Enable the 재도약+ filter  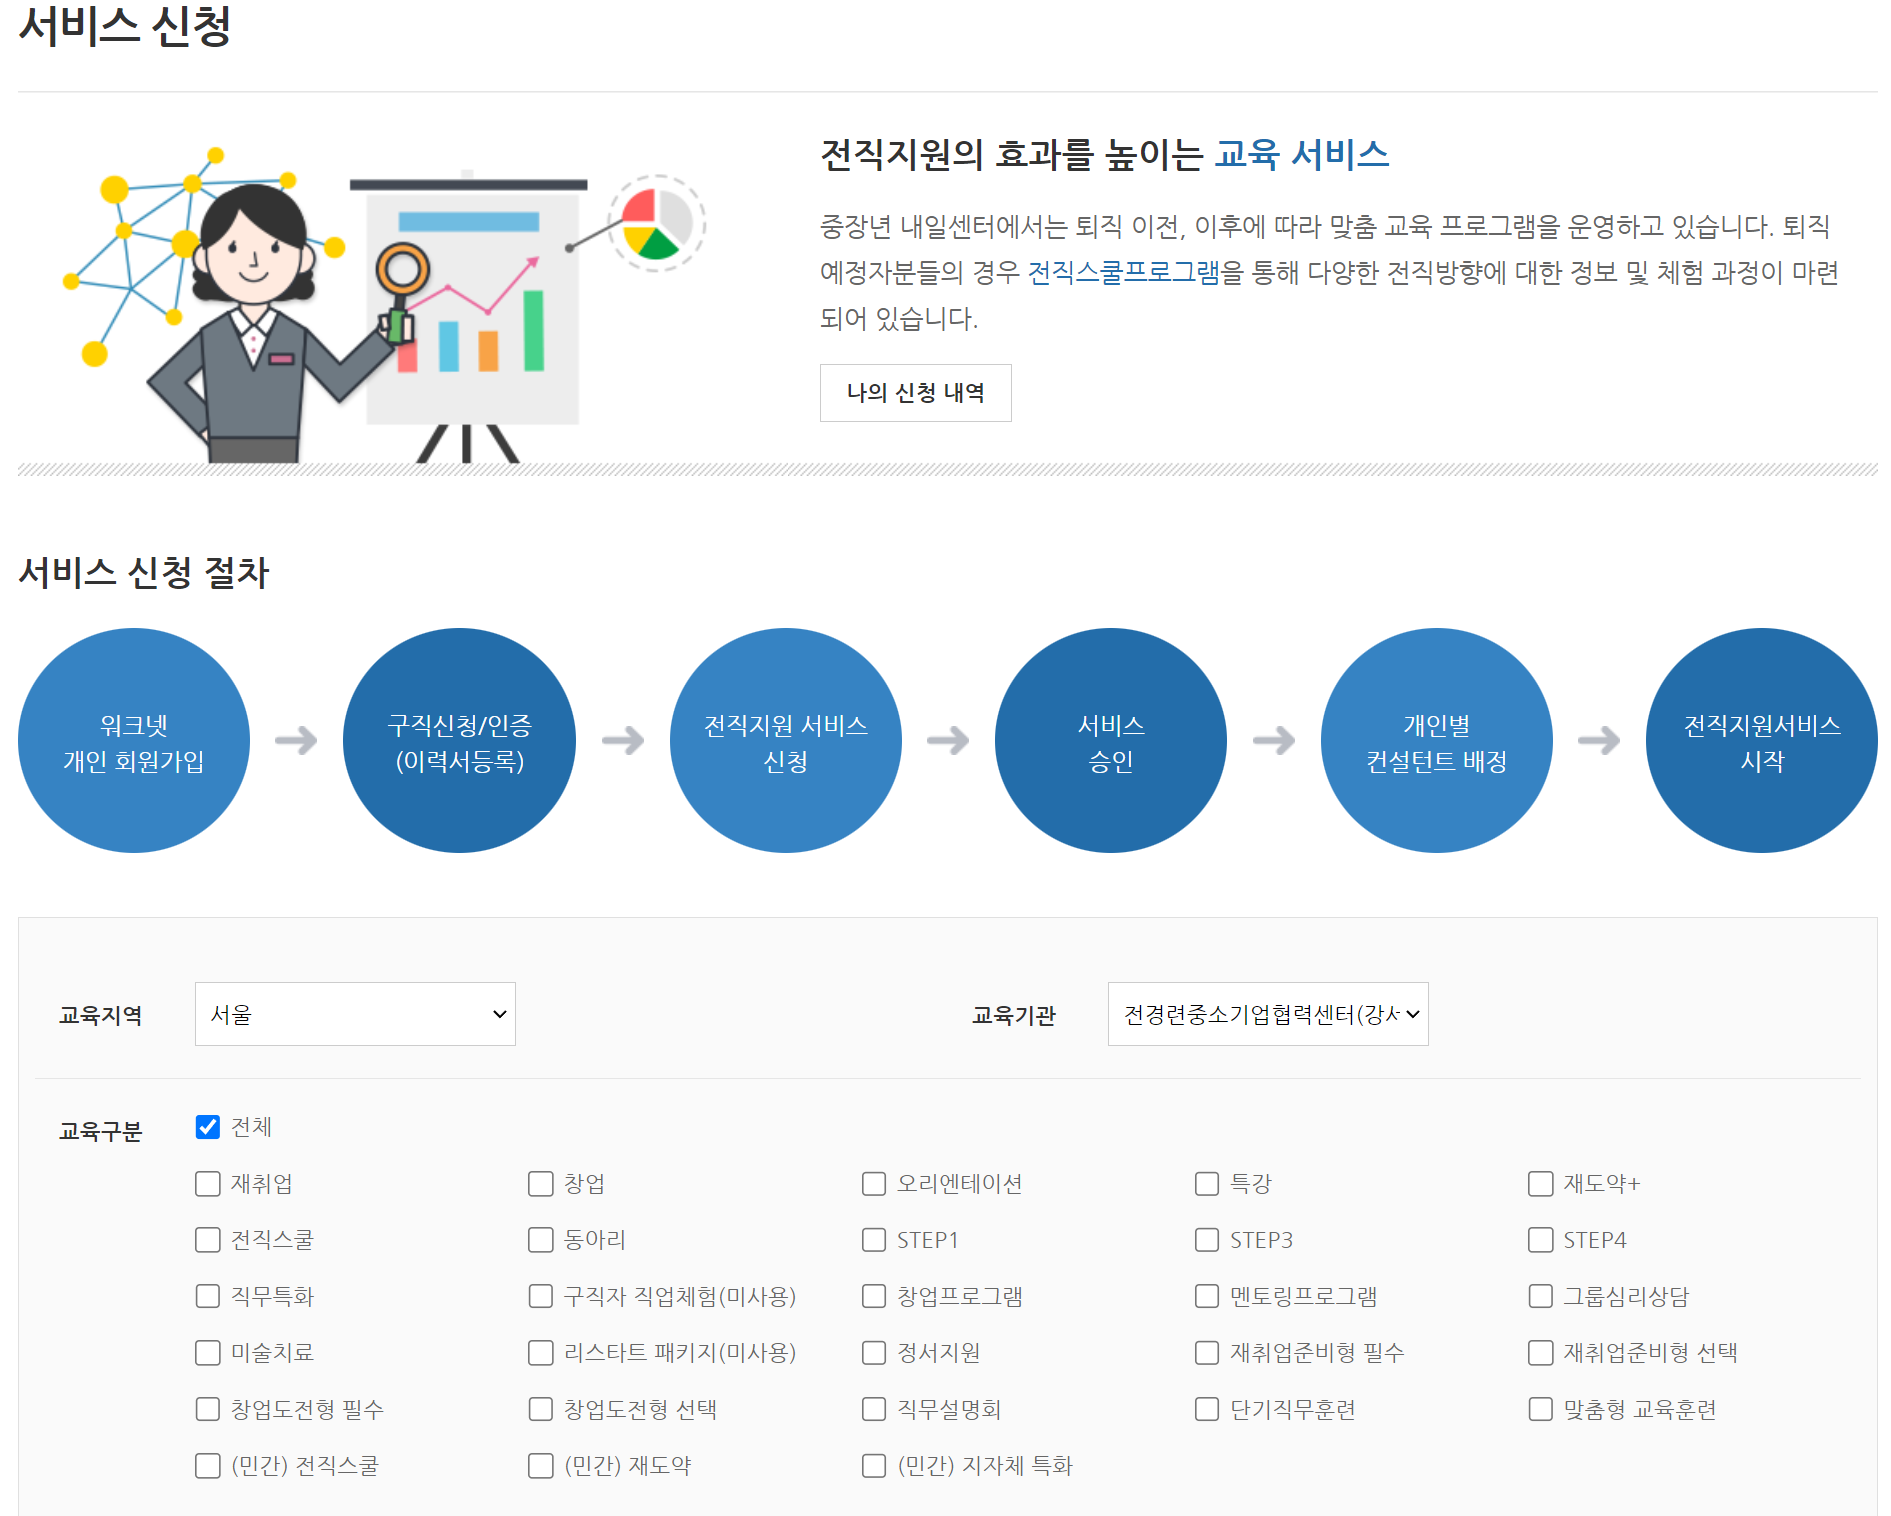(x=1539, y=1184)
